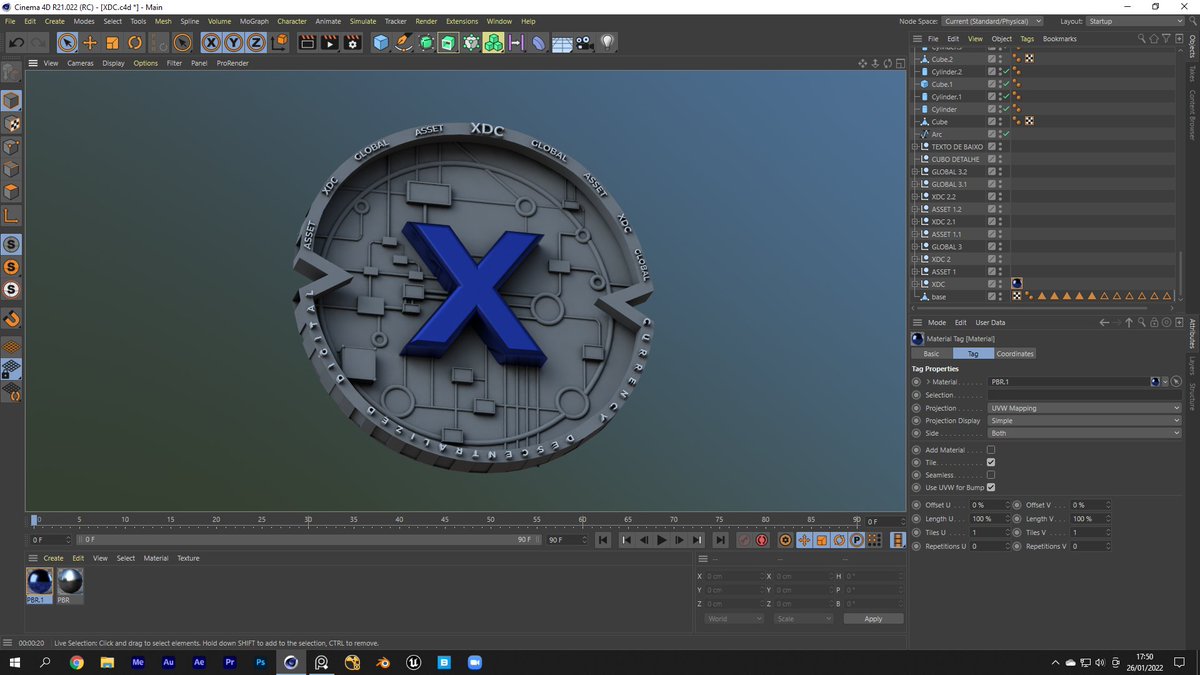Select the Move tool in the top toolbar
This screenshot has height=675, width=1200.
[90, 43]
